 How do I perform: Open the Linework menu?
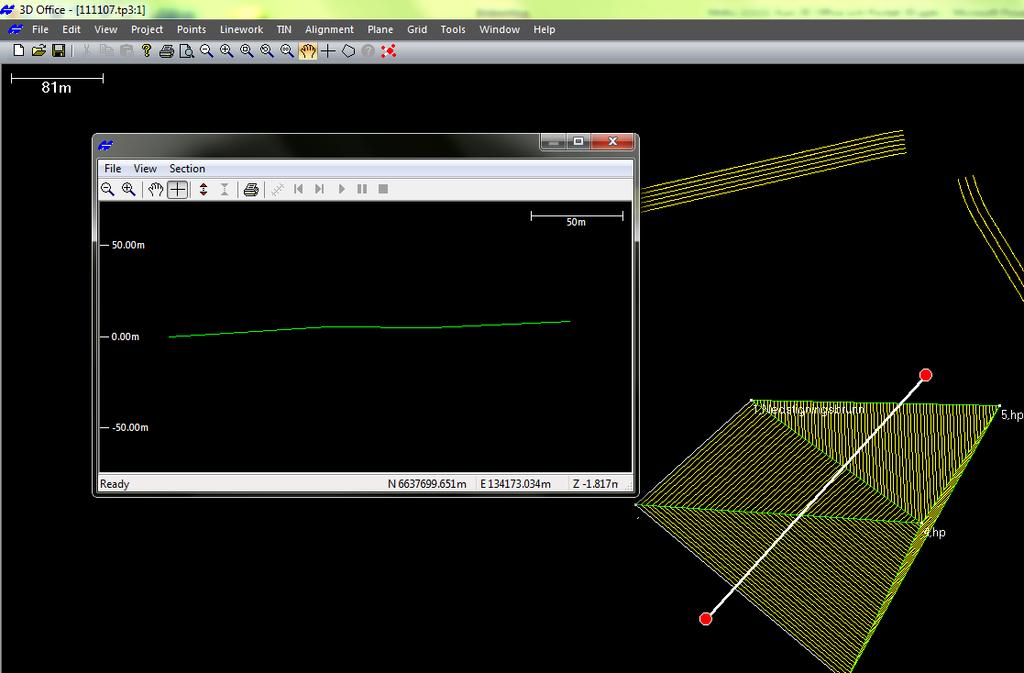tap(242, 29)
